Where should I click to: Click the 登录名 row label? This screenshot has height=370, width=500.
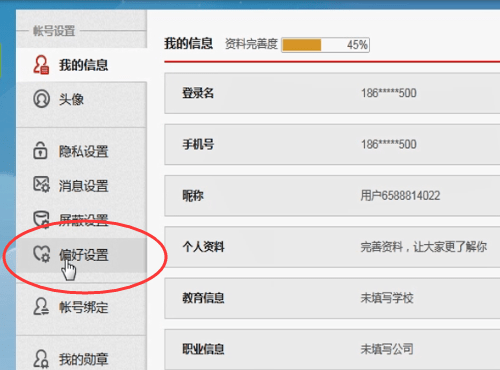coord(198,93)
